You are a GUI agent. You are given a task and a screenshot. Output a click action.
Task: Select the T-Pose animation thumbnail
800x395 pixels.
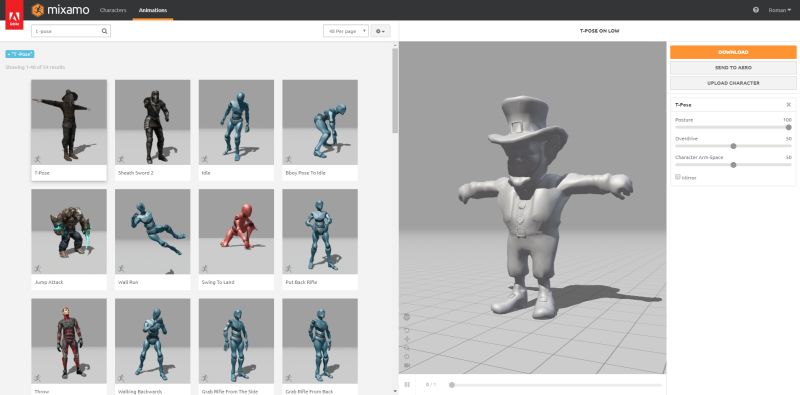[69, 122]
